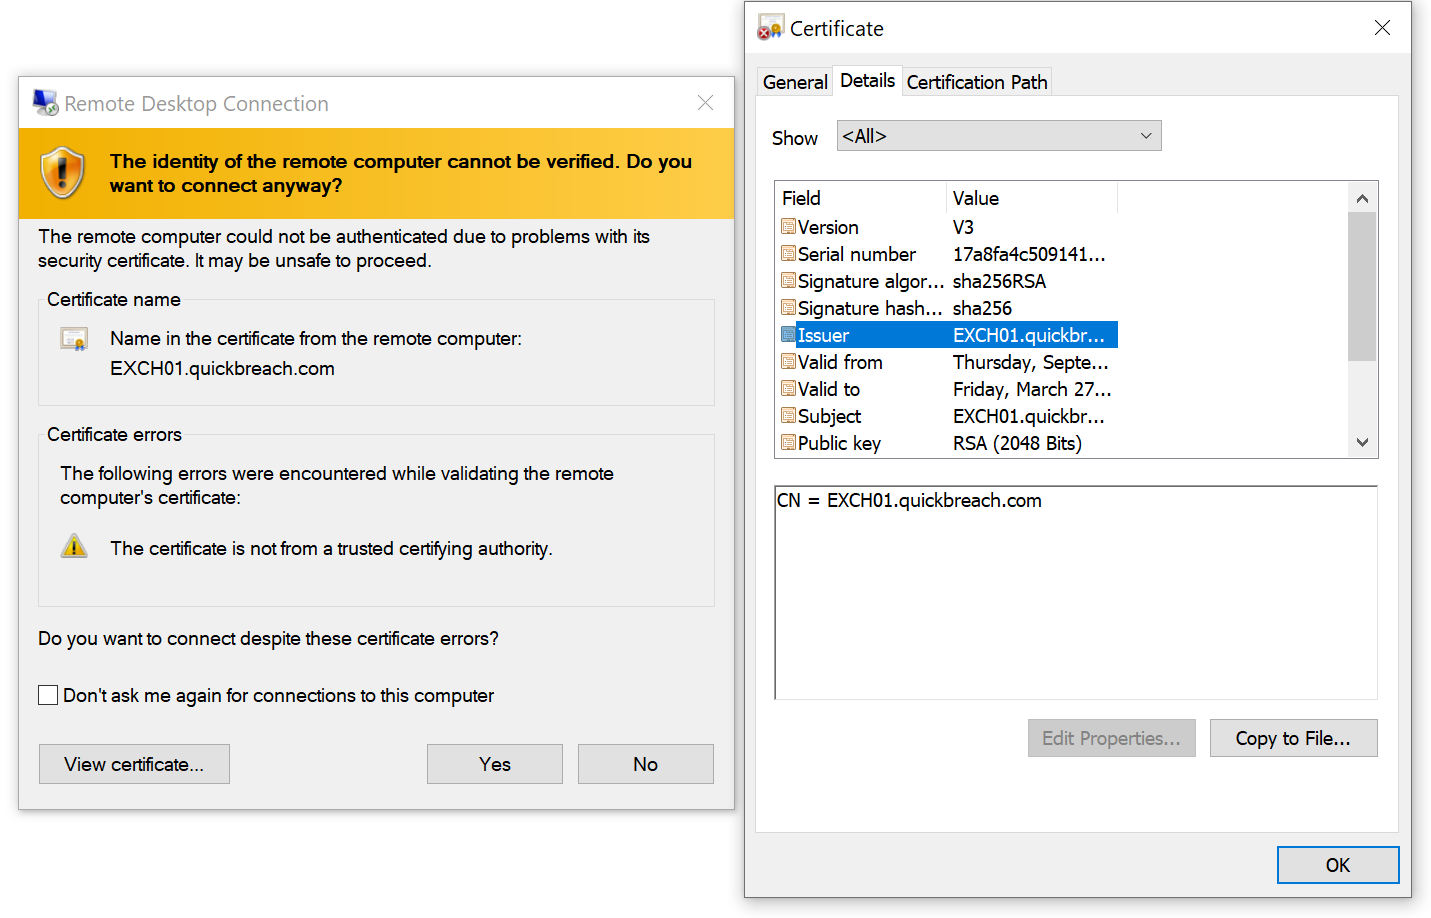Screen dimensions: 1431x918
Task: Select the Version row value V3
Action: (x=963, y=227)
